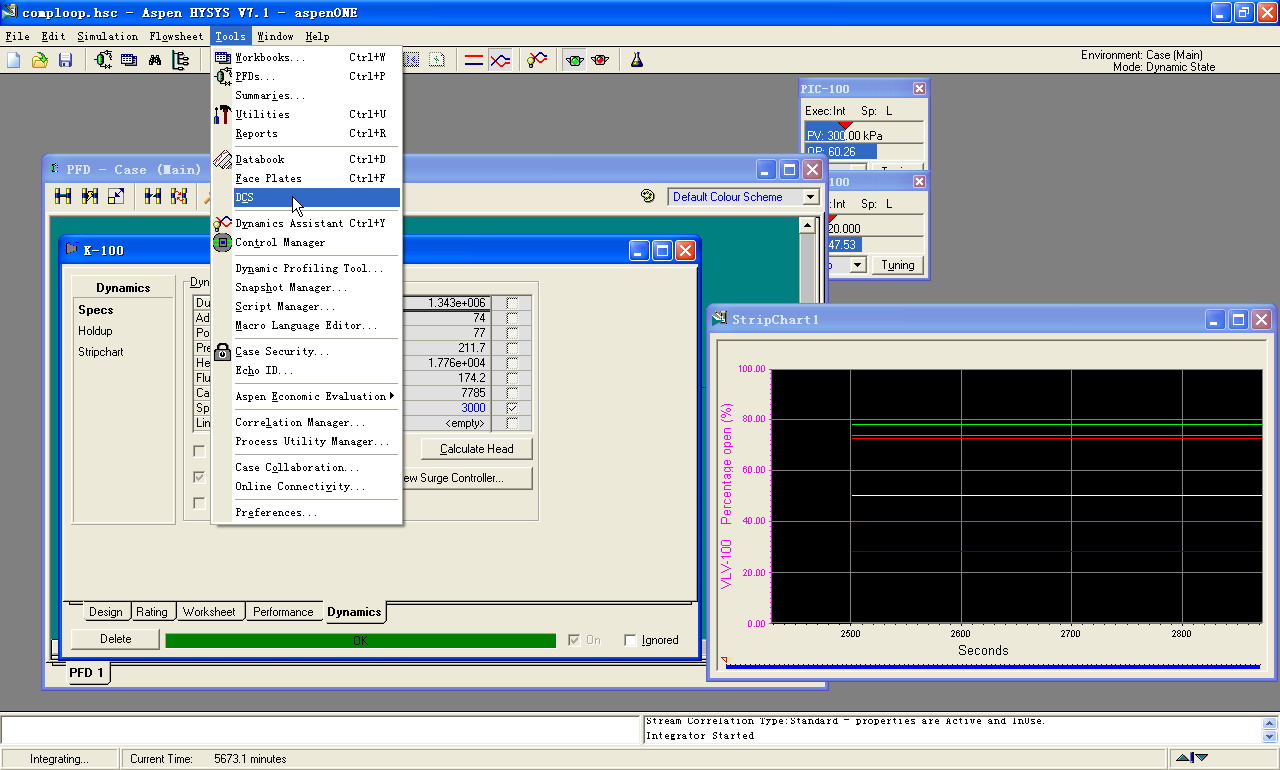
Task: Click the New Case toolbar icon
Action: (x=14, y=60)
